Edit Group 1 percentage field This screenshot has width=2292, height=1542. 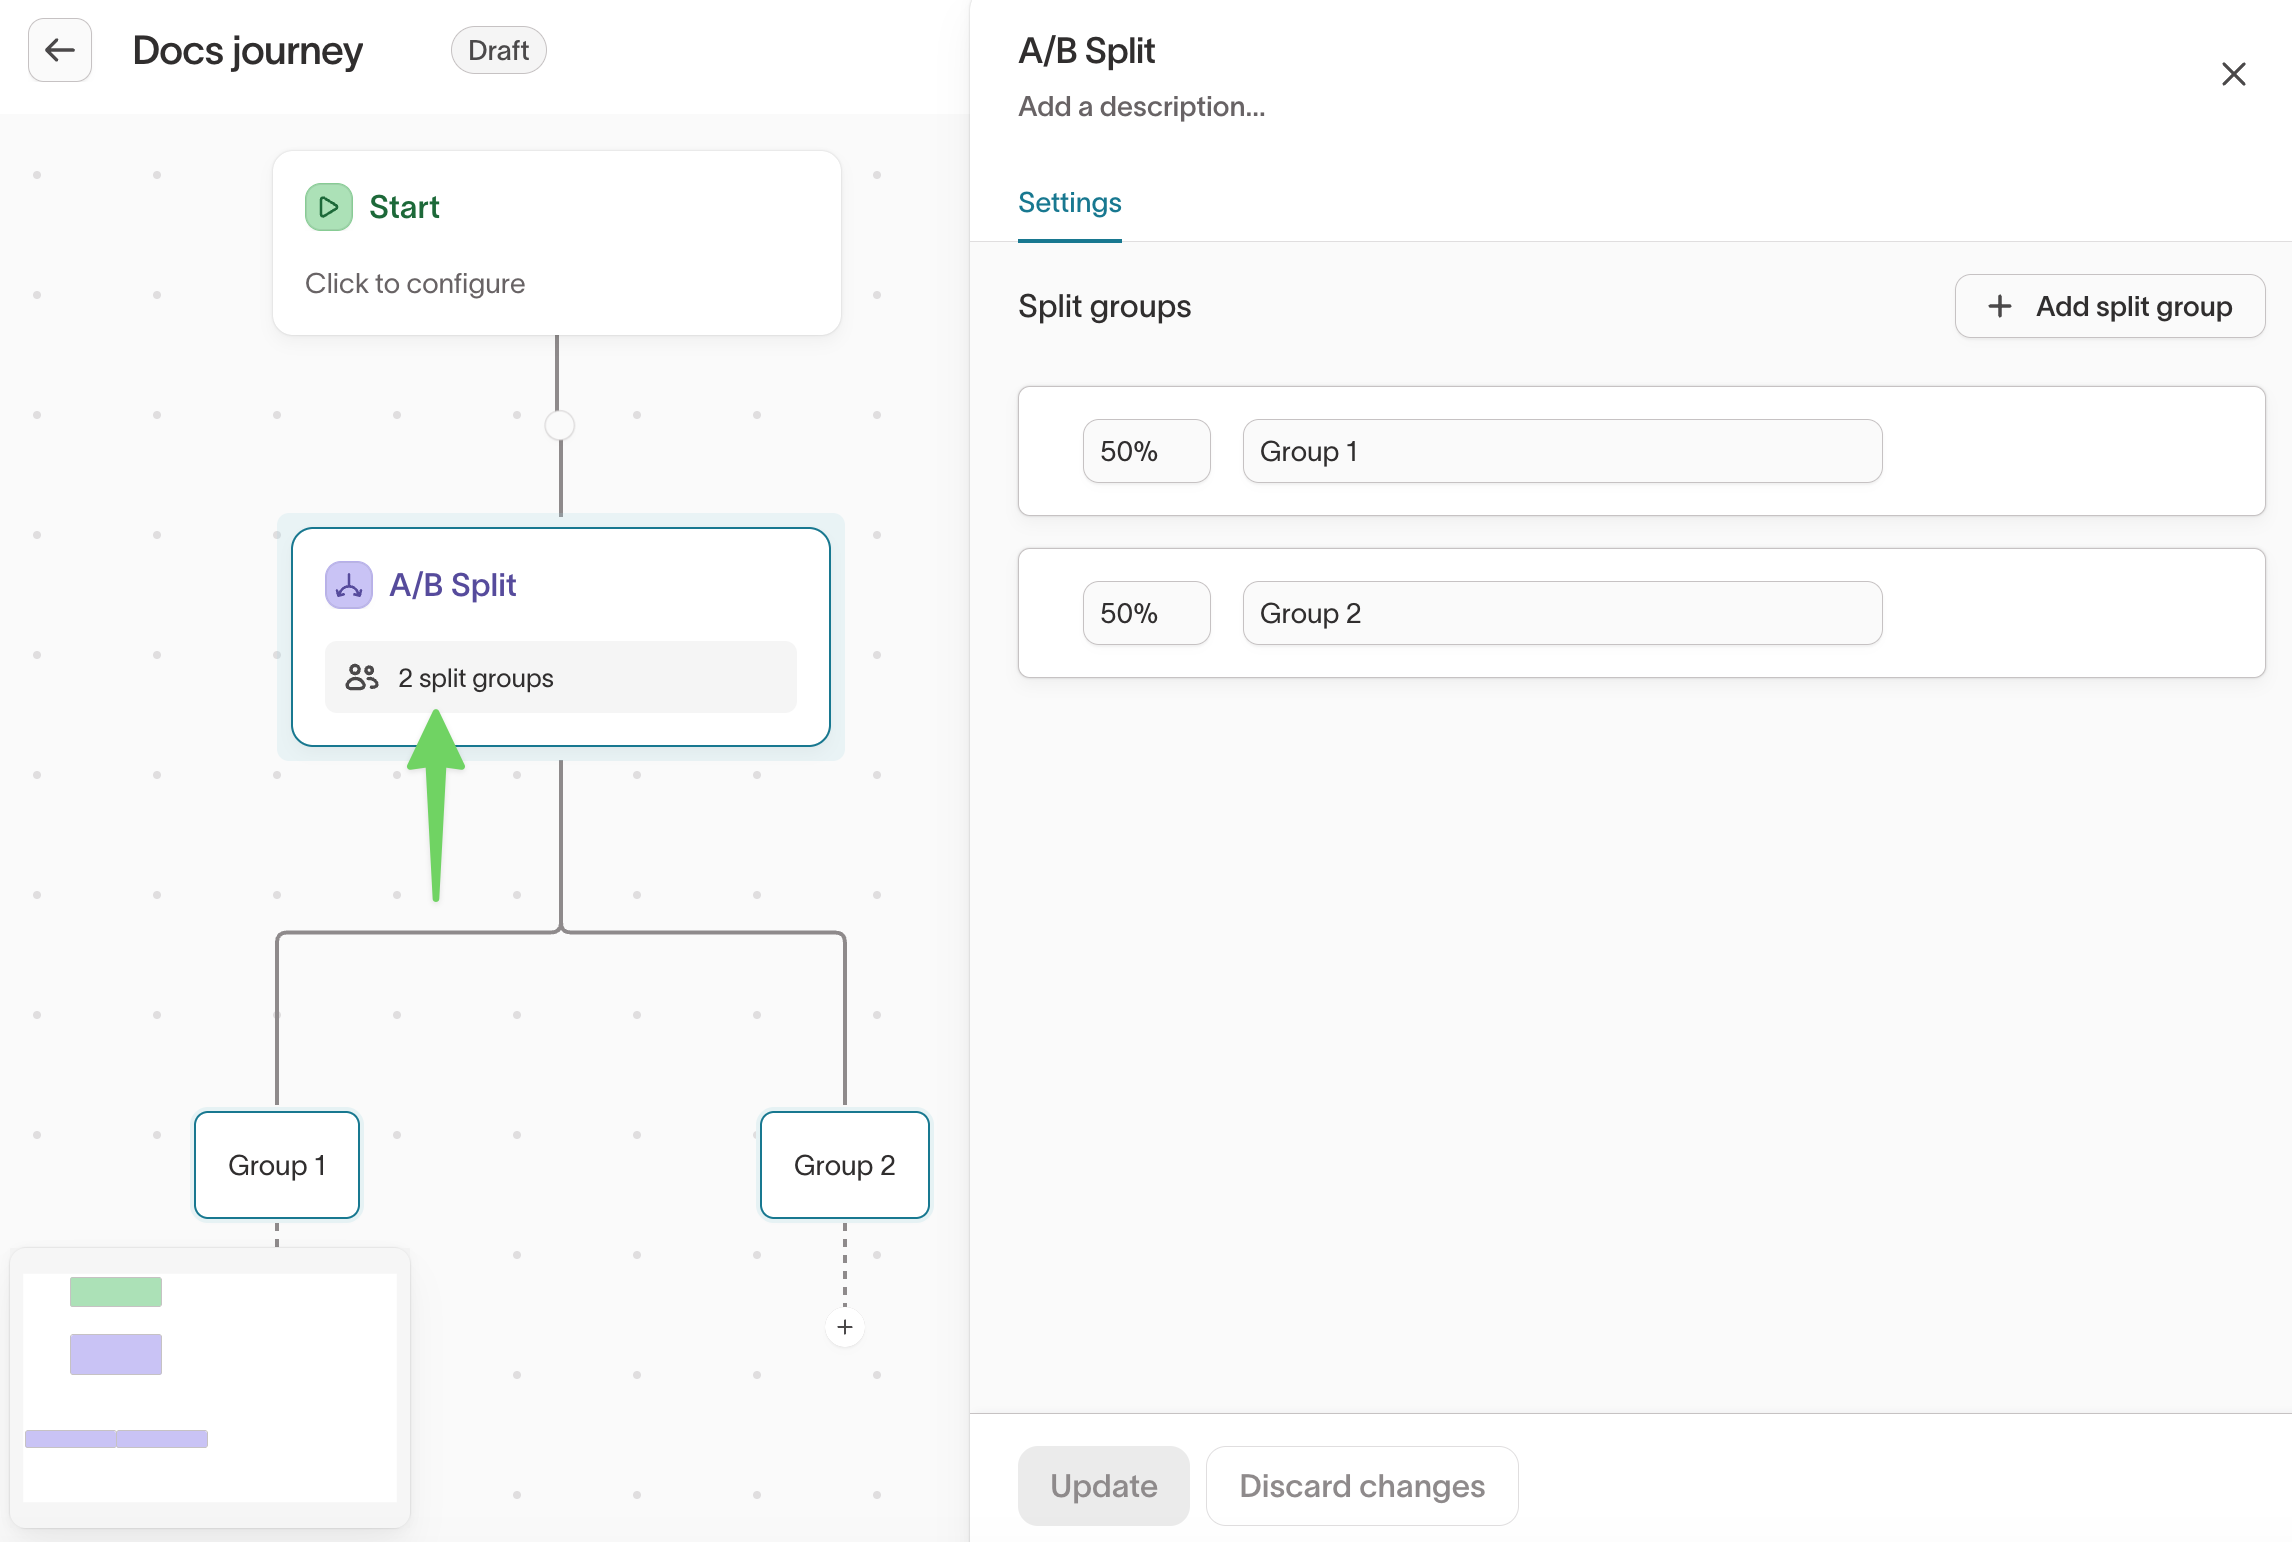tap(1146, 451)
